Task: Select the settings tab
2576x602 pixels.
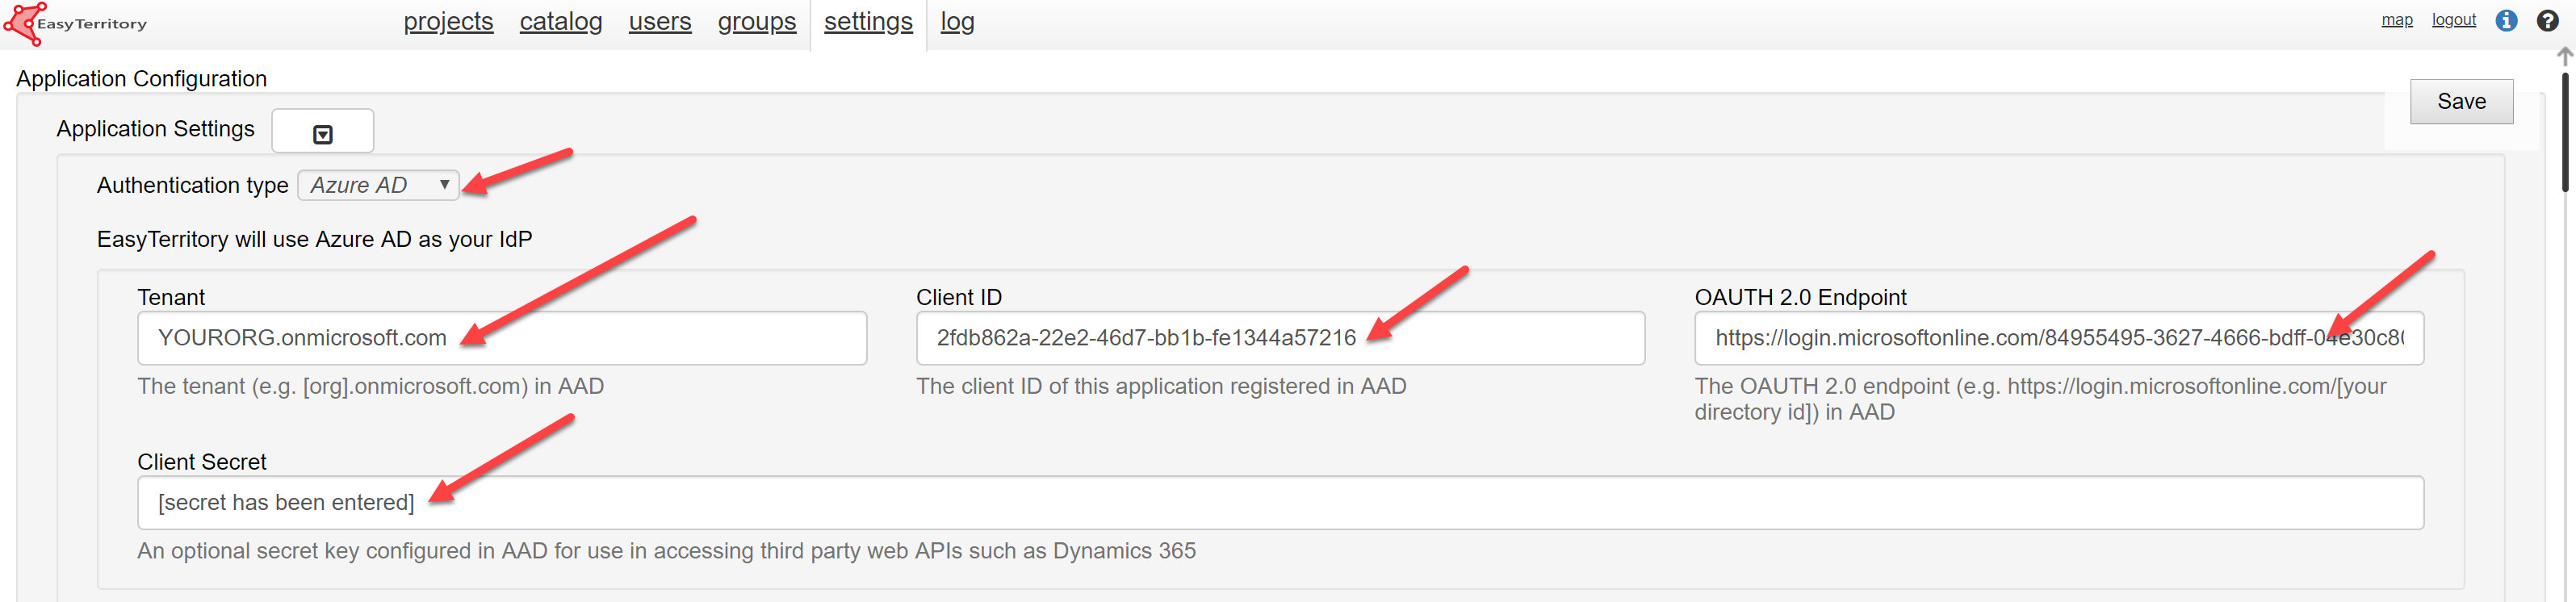Action: click(867, 22)
